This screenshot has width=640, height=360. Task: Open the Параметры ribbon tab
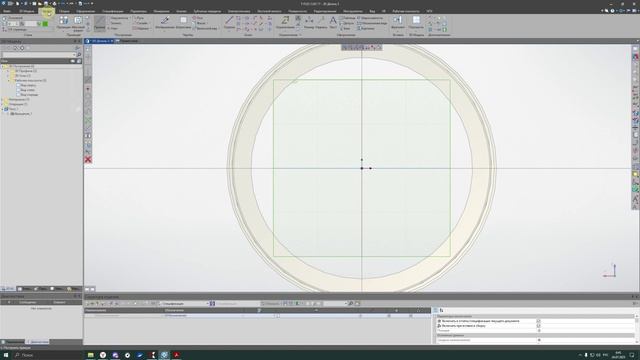point(139,11)
